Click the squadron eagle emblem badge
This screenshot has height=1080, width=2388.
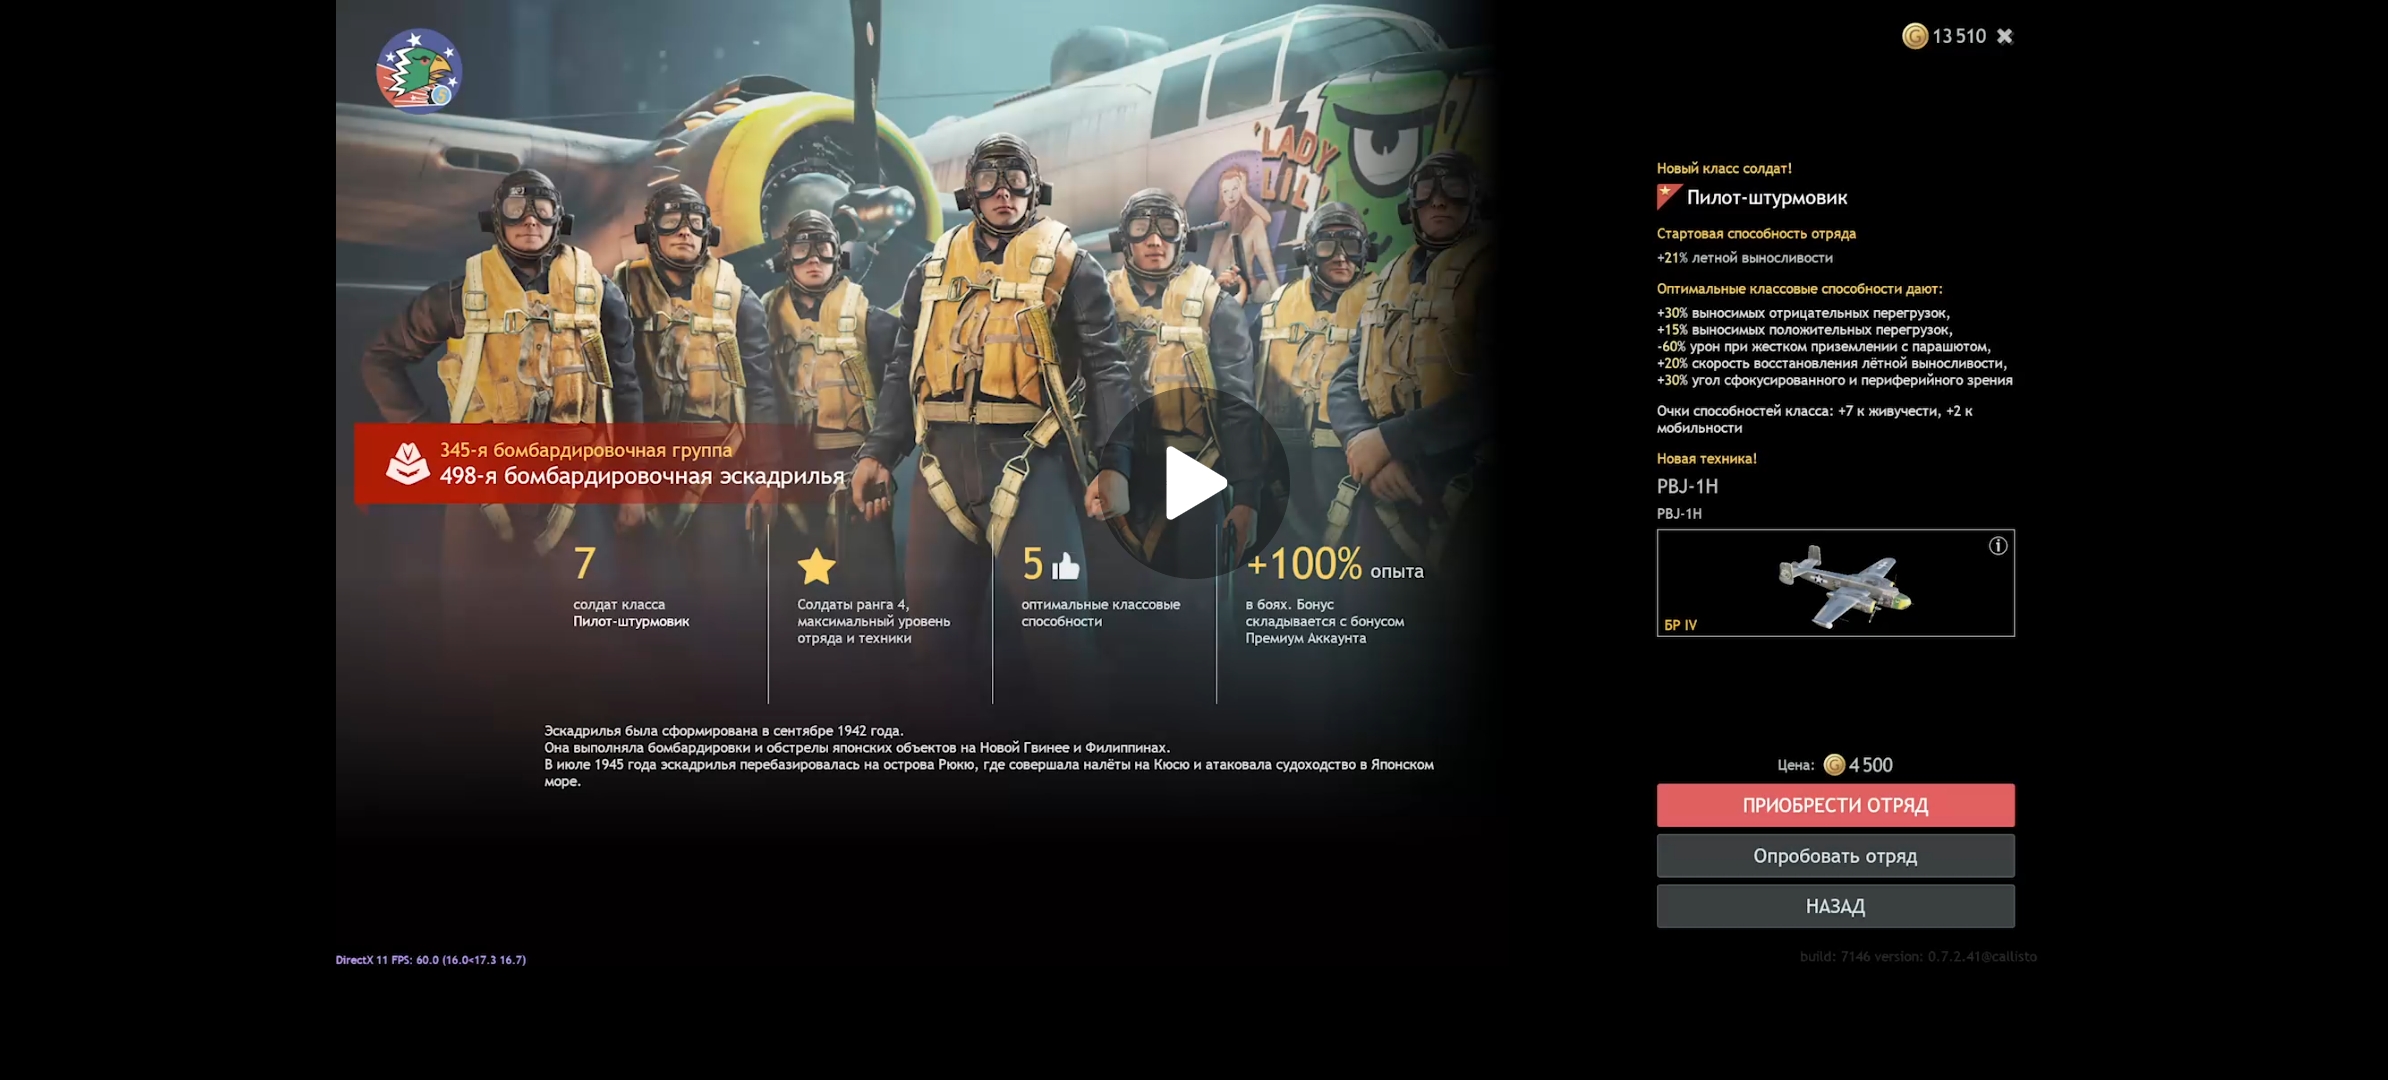[x=418, y=71]
